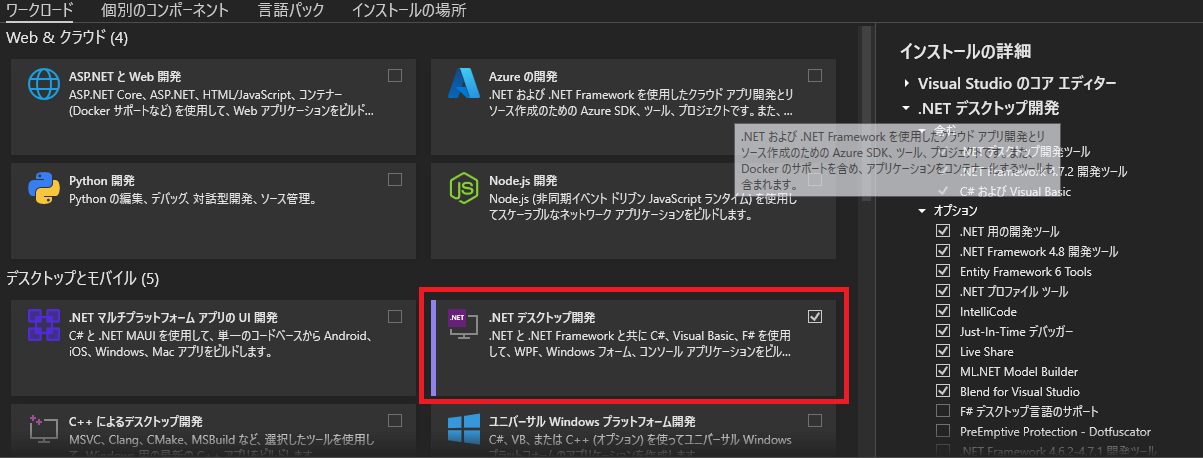Click the インストールの詳細 heading

(x=965, y=51)
